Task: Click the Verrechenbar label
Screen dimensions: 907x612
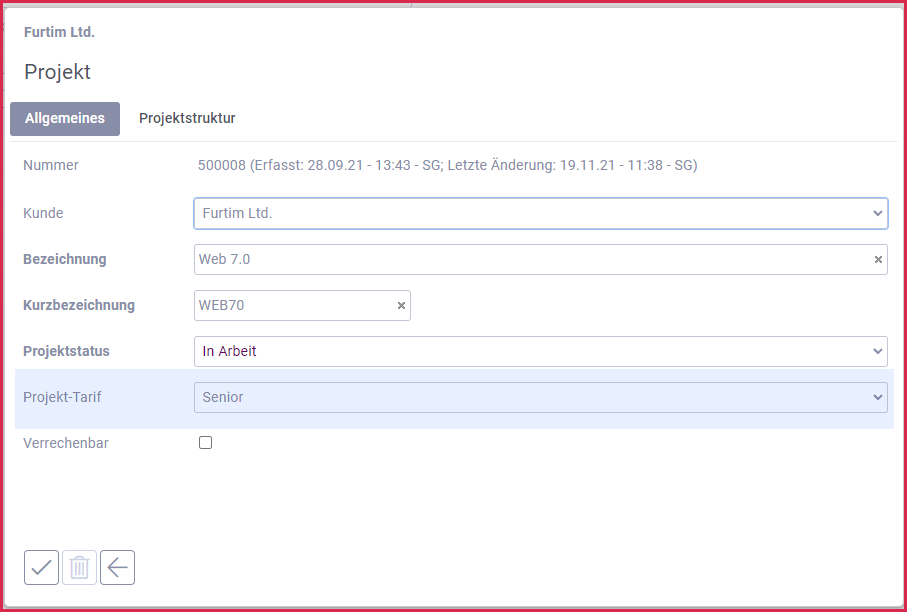Action: [x=66, y=444]
